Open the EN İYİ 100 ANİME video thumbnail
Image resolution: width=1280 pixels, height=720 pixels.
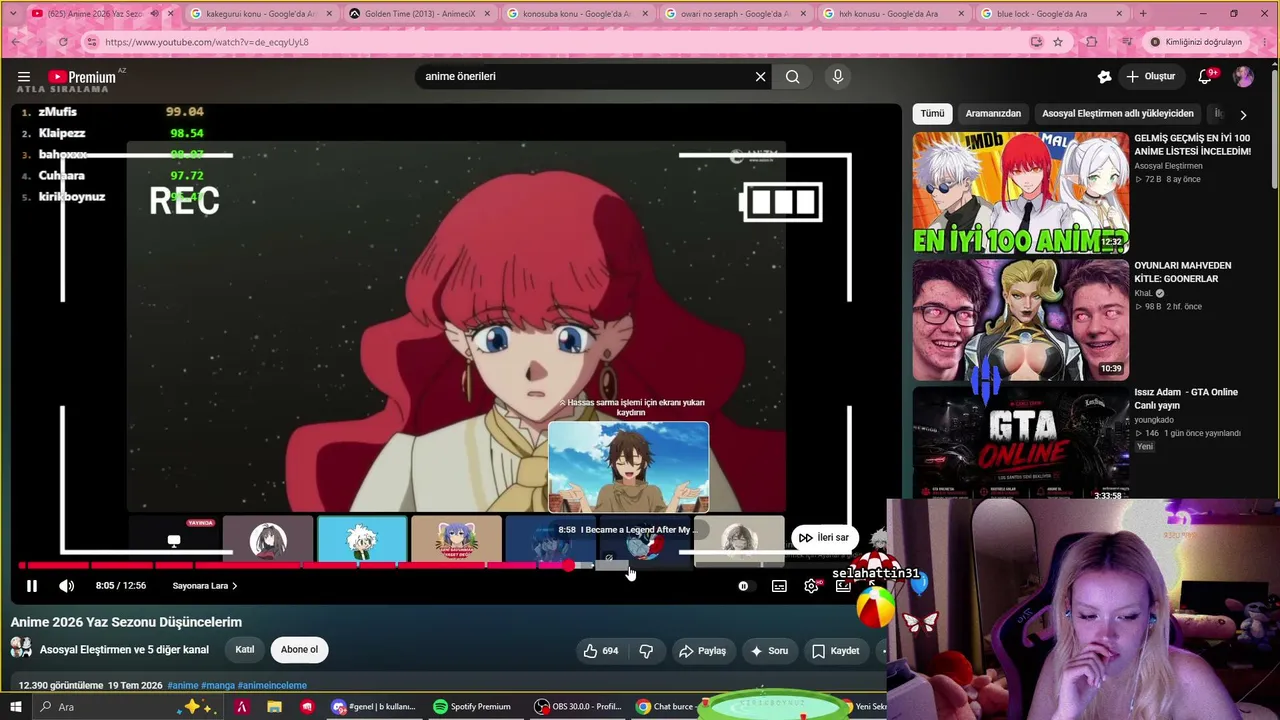[1020, 193]
